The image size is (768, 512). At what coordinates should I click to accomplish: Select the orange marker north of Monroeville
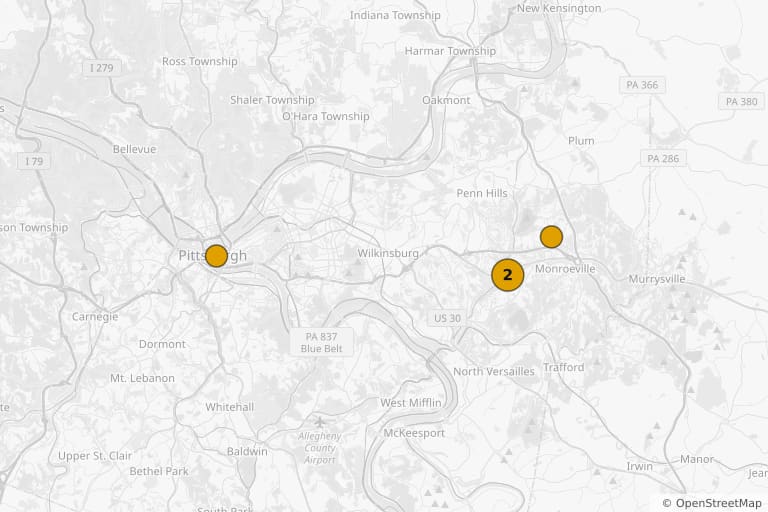[x=551, y=237]
